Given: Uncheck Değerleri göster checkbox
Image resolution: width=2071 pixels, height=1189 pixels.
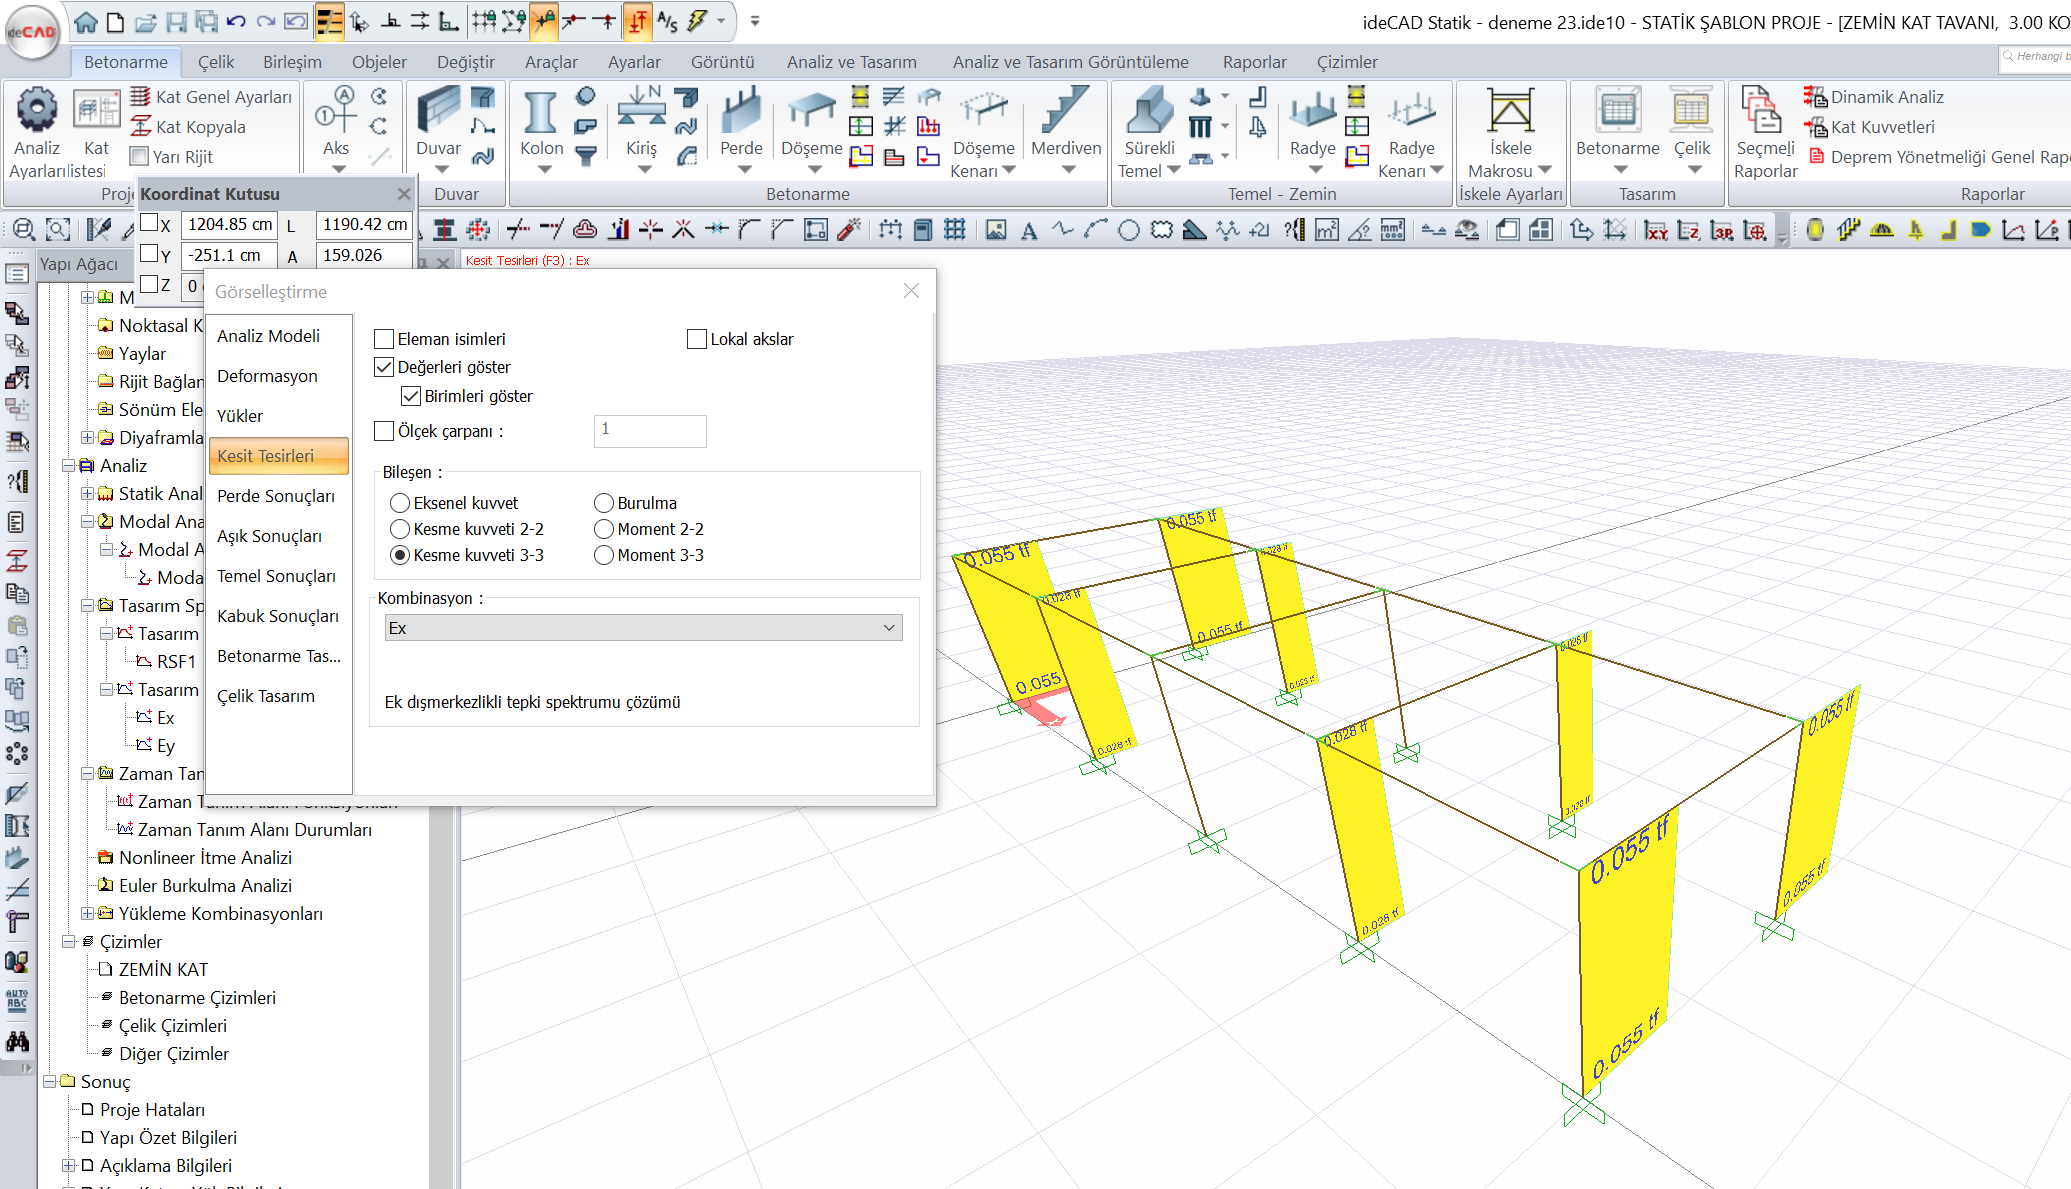Looking at the screenshot, I should tap(384, 367).
